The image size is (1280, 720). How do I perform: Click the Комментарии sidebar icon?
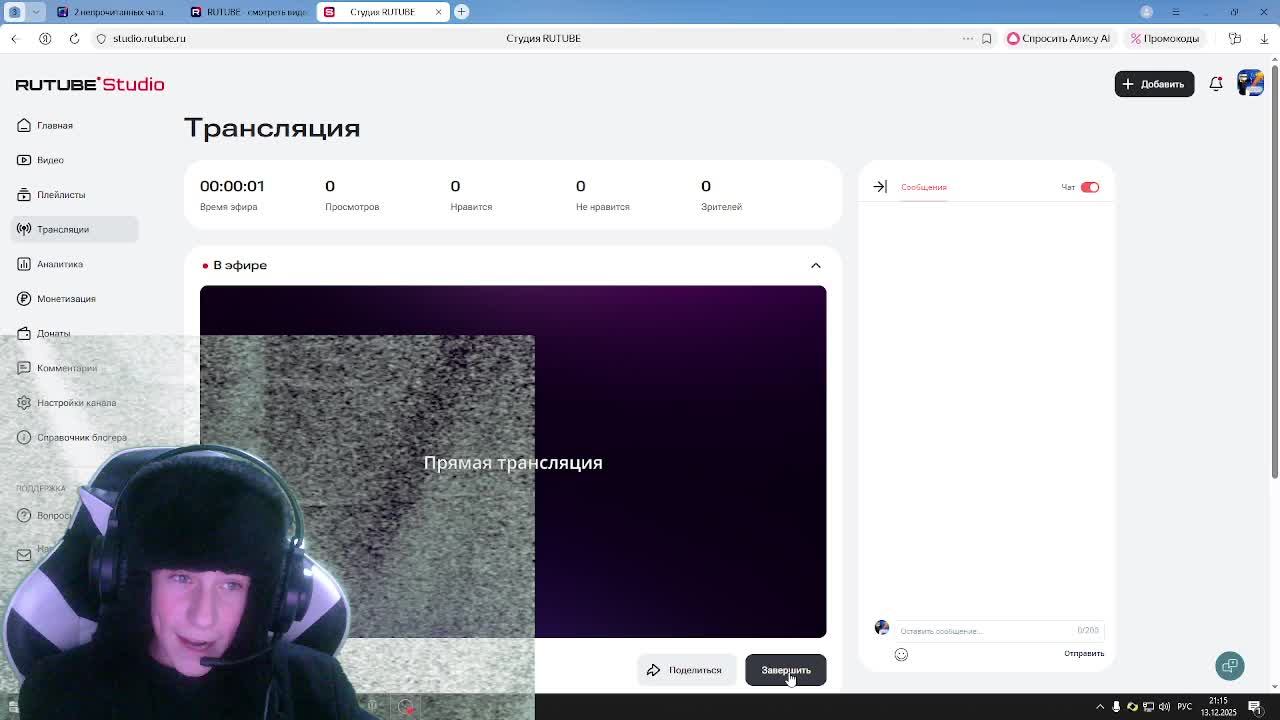pos(24,368)
